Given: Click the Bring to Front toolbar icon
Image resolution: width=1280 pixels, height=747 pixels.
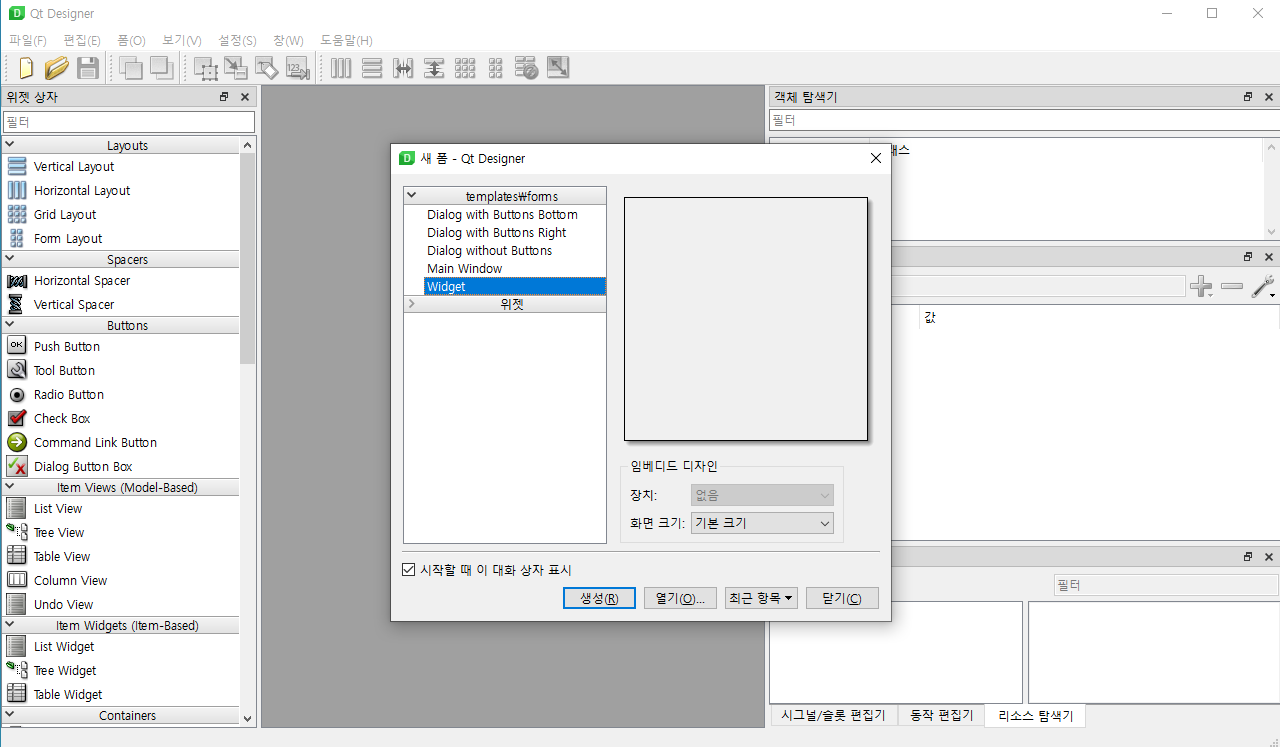Looking at the screenshot, I should click(162, 68).
